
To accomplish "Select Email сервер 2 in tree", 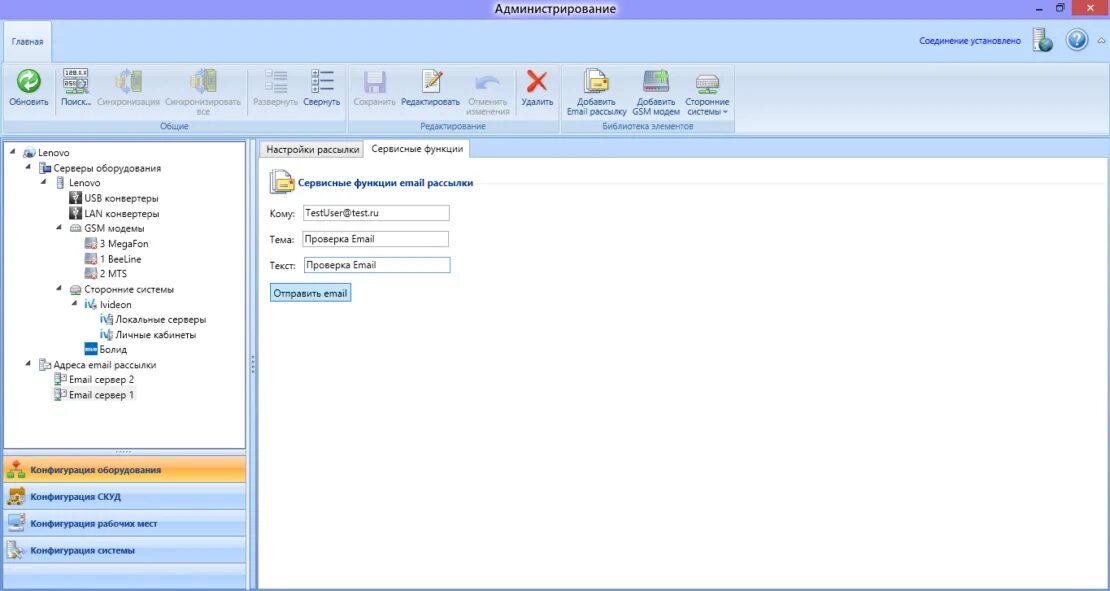I will pyautogui.click(x=101, y=380).
